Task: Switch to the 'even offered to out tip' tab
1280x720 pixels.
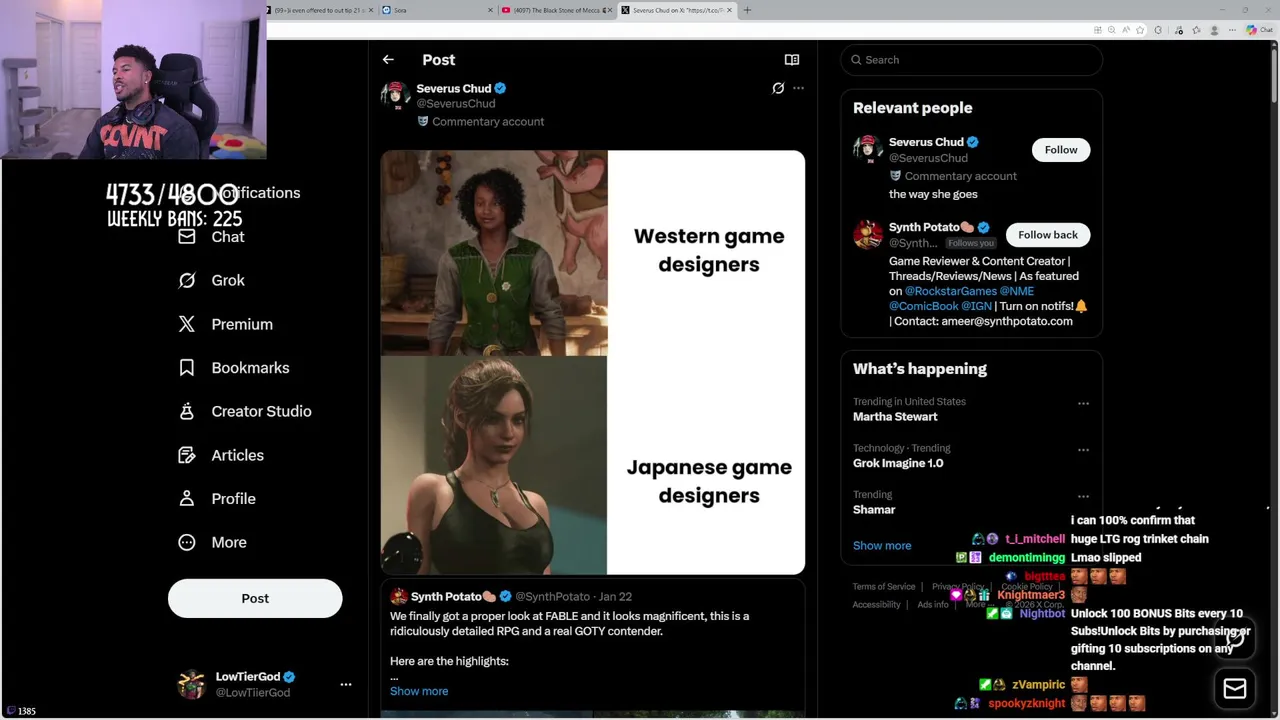Action: 320,10
